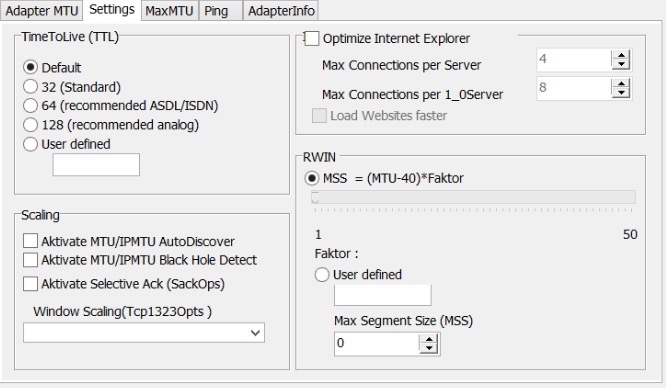Viewport: 666px width, 388px height.
Task: Select the Settings tab
Action: [112, 9]
